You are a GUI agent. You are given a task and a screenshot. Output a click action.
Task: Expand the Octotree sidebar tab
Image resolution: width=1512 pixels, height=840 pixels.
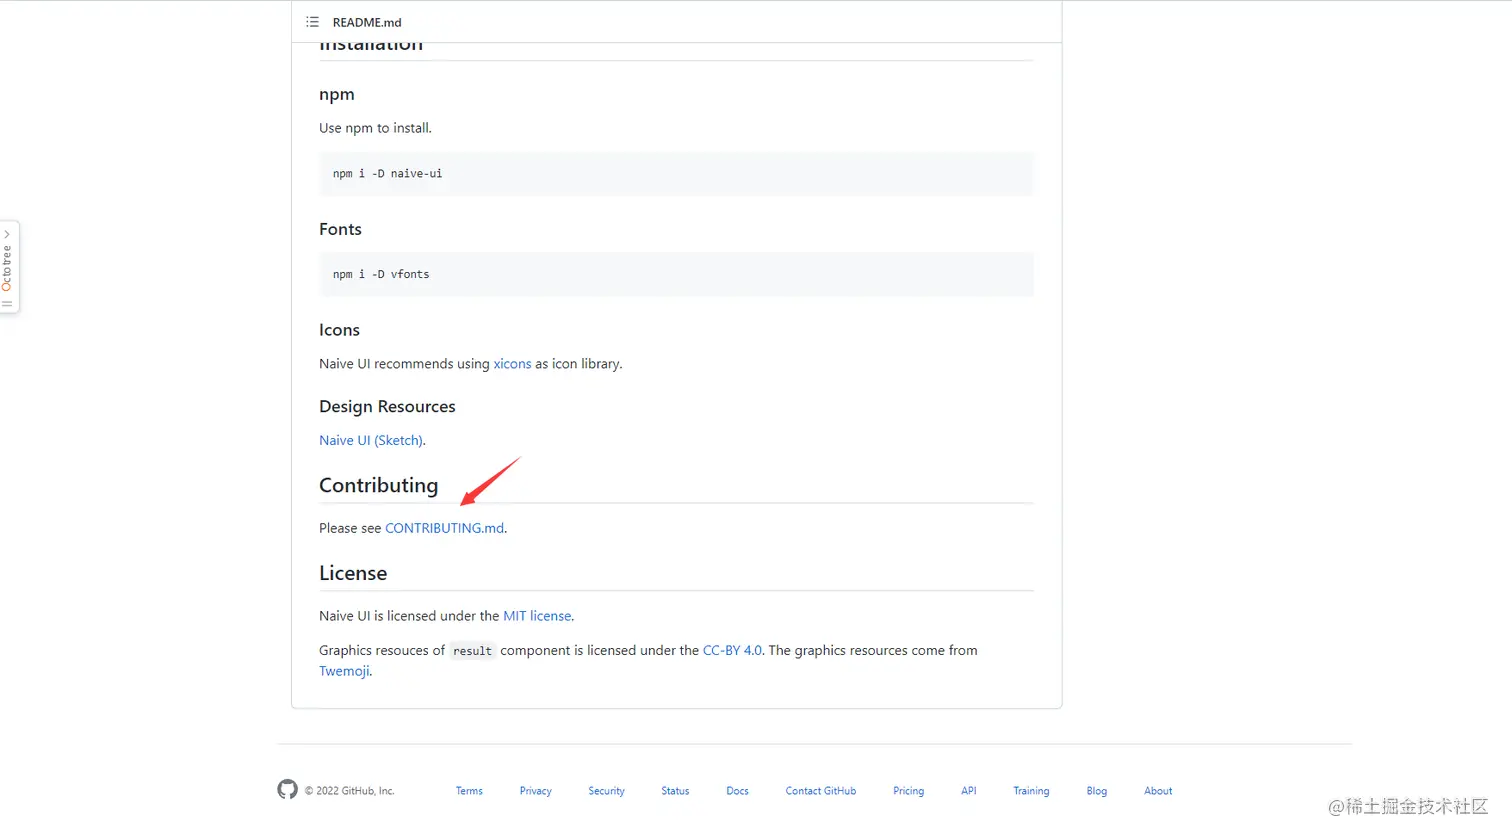pyautogui.click(x=9, y=267)
